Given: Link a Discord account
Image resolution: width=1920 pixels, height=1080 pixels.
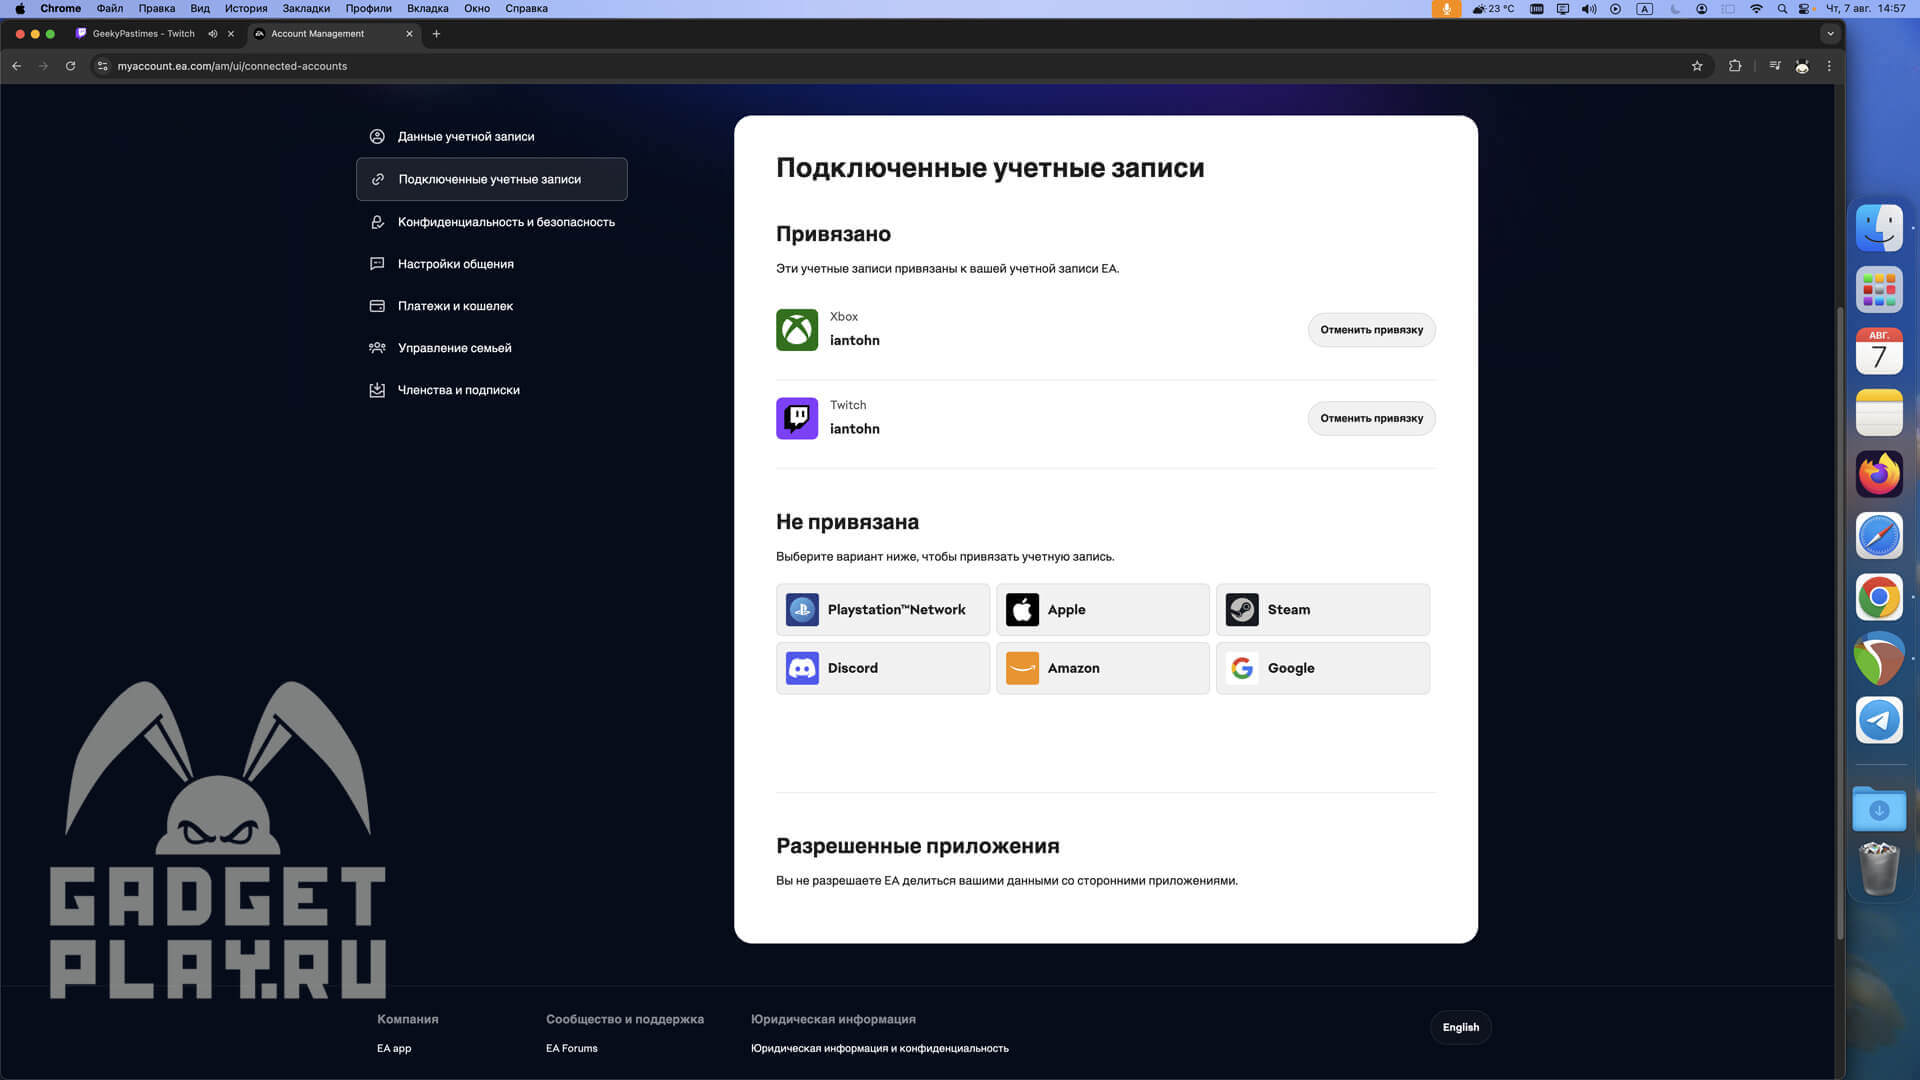Looking at the screenshot, I should (883, 668).
